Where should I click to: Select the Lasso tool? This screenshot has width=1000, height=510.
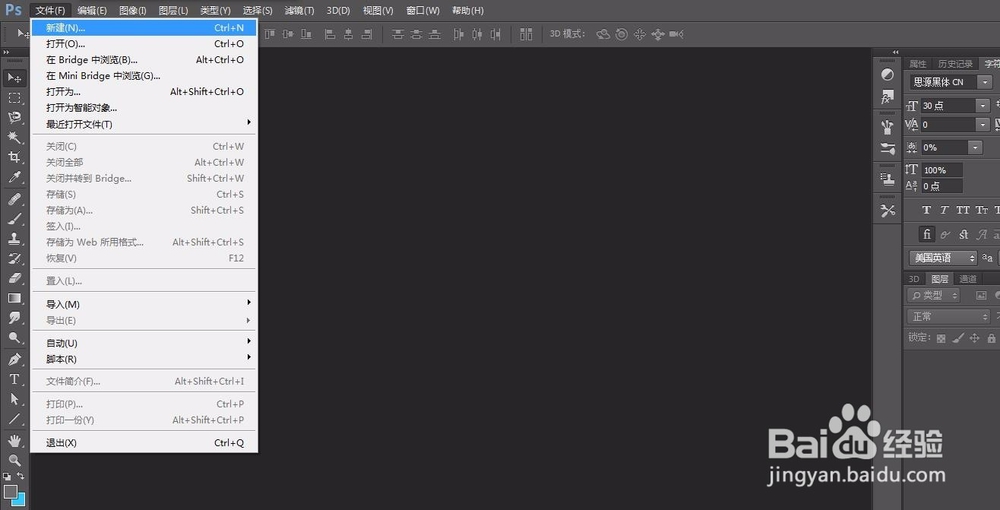click(x=14, y=118)
